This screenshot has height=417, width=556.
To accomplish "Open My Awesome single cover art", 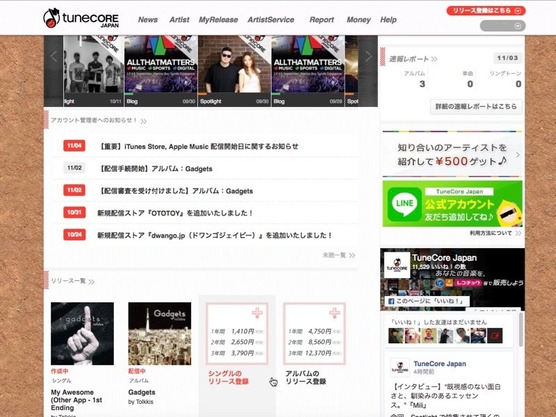I will point(82,333).
